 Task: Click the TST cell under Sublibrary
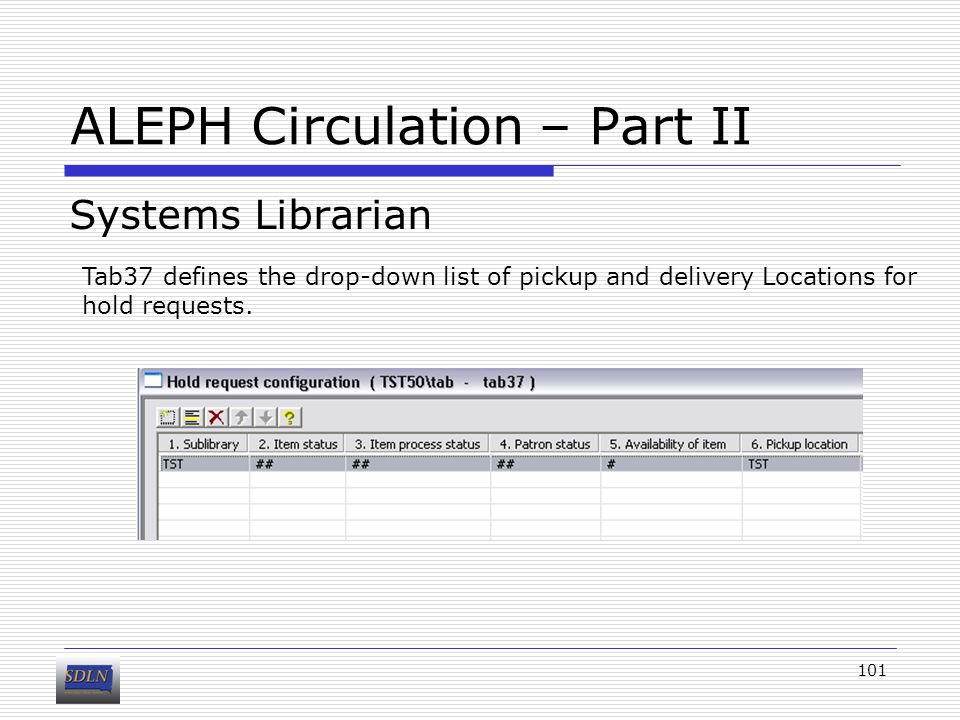click(204, 464)
